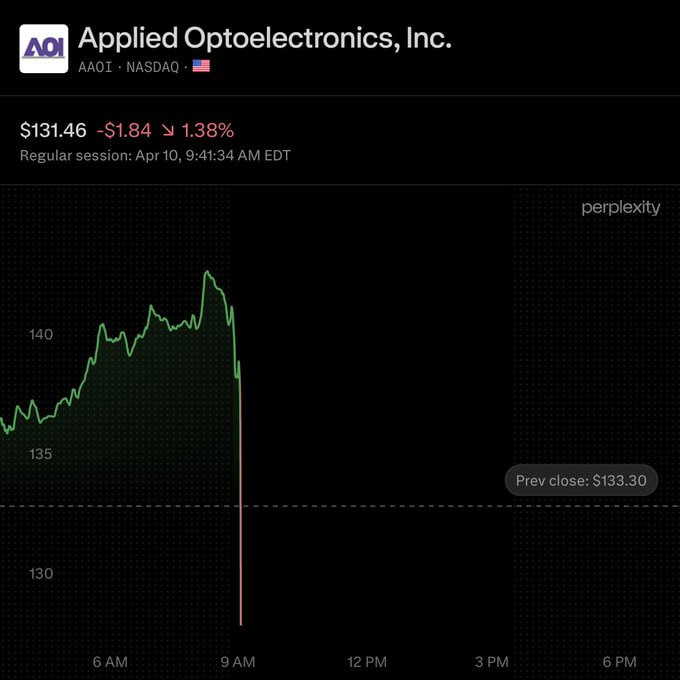Click the $131.46 current price
Screen dimensions: 680x680
[53, 130]
